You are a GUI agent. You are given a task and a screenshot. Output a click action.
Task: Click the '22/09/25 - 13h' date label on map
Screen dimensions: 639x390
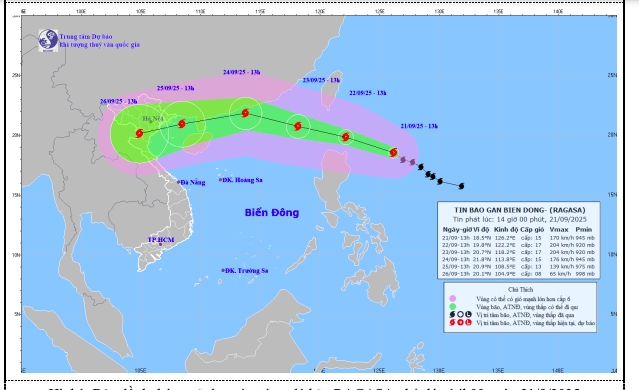pyautogui.click(x=368, y=93)
